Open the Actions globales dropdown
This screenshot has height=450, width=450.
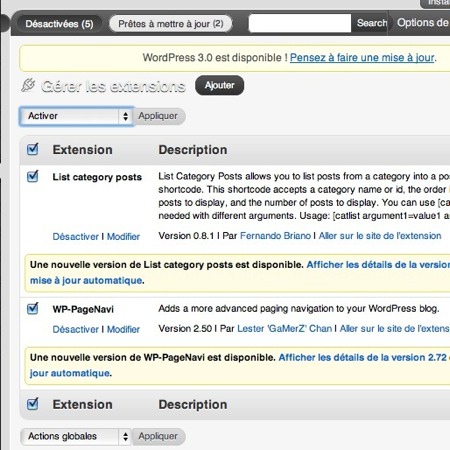click(76, 436)
